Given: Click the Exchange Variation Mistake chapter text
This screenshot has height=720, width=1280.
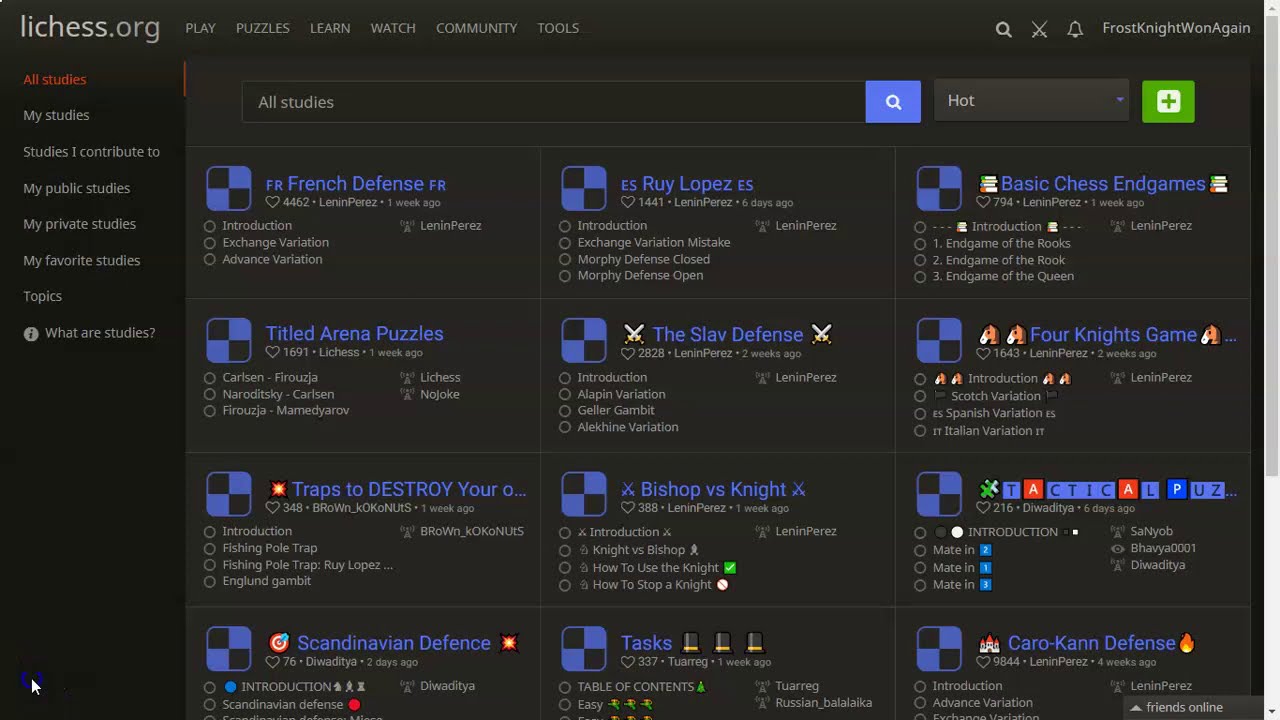Looking at the screenshot, I should click(x=654, y=242).
